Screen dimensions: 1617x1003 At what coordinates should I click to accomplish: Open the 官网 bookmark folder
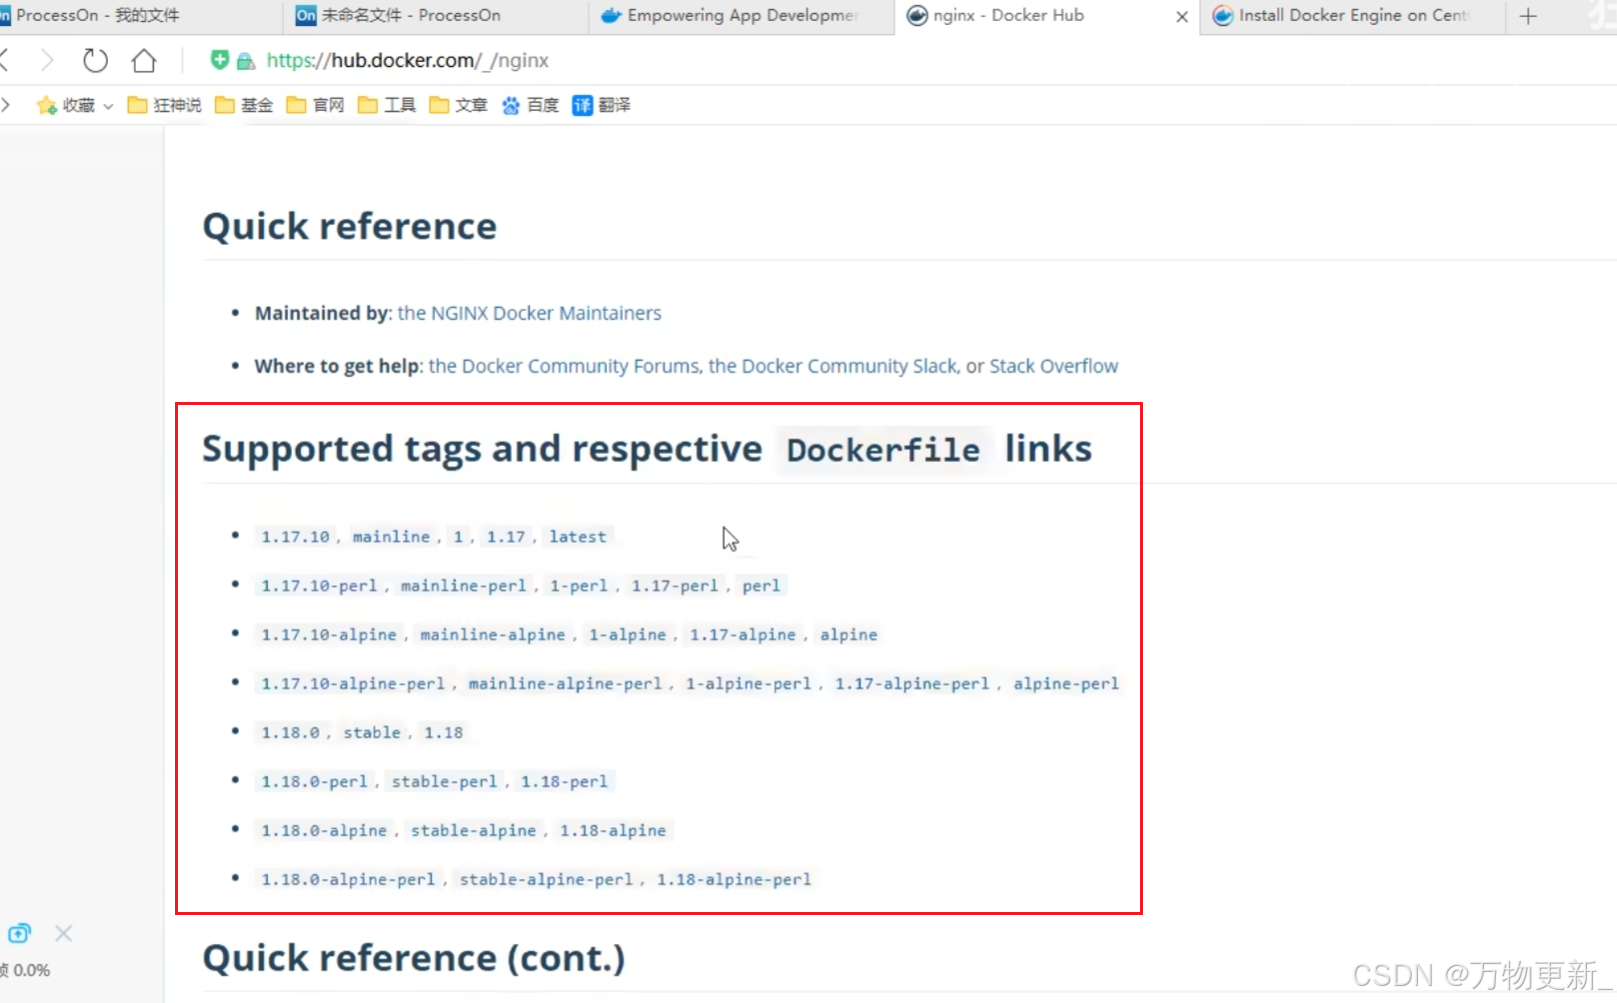click(315, 105)
